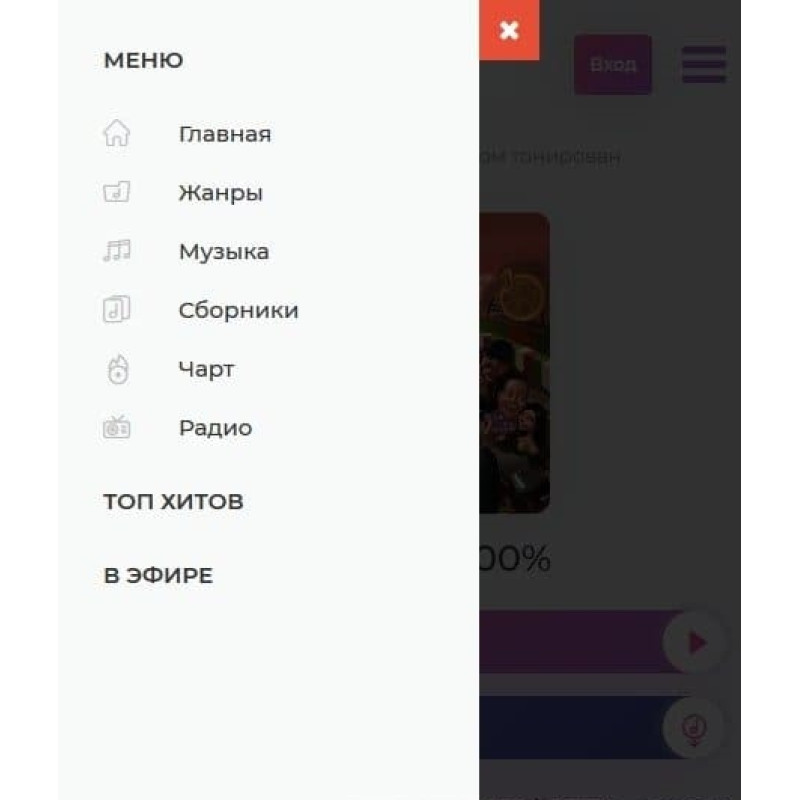
Task: Open the hamburger menu icon top right
Action: tap(702, 64)
